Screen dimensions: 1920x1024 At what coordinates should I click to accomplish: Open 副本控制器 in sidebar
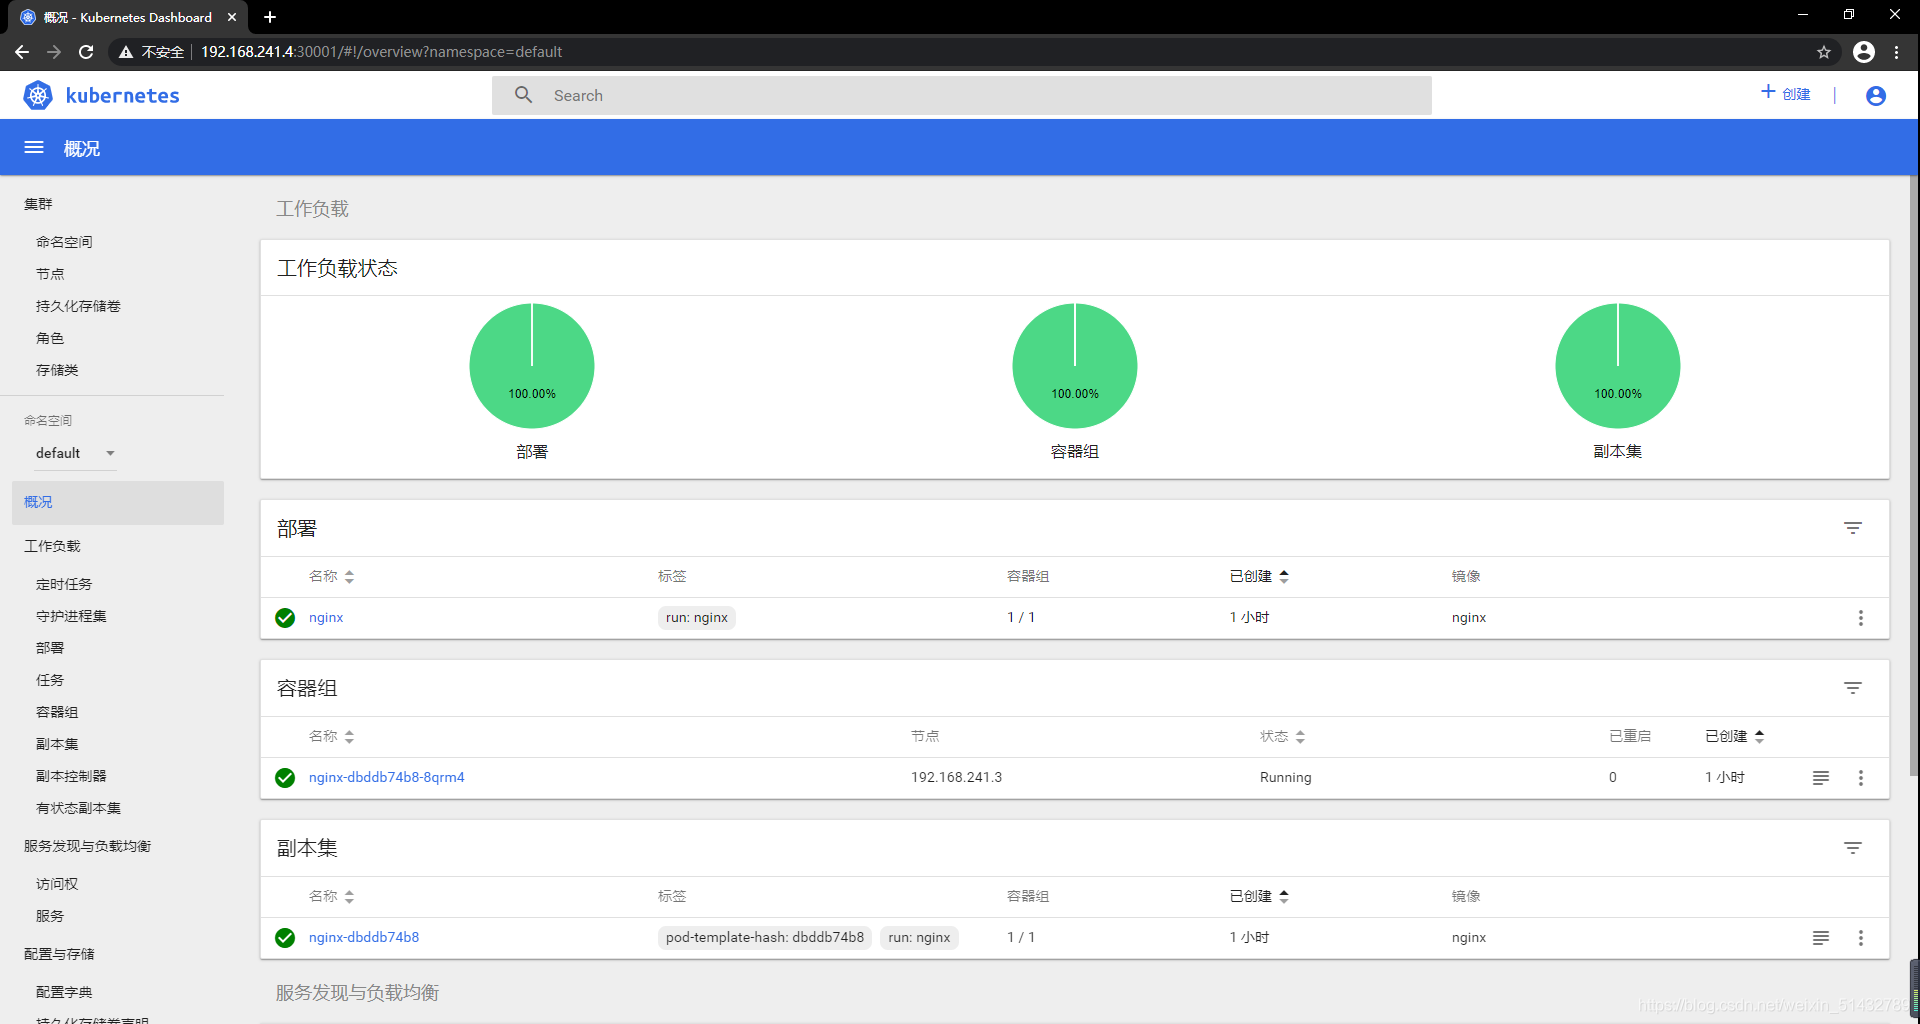click(71, 776)
